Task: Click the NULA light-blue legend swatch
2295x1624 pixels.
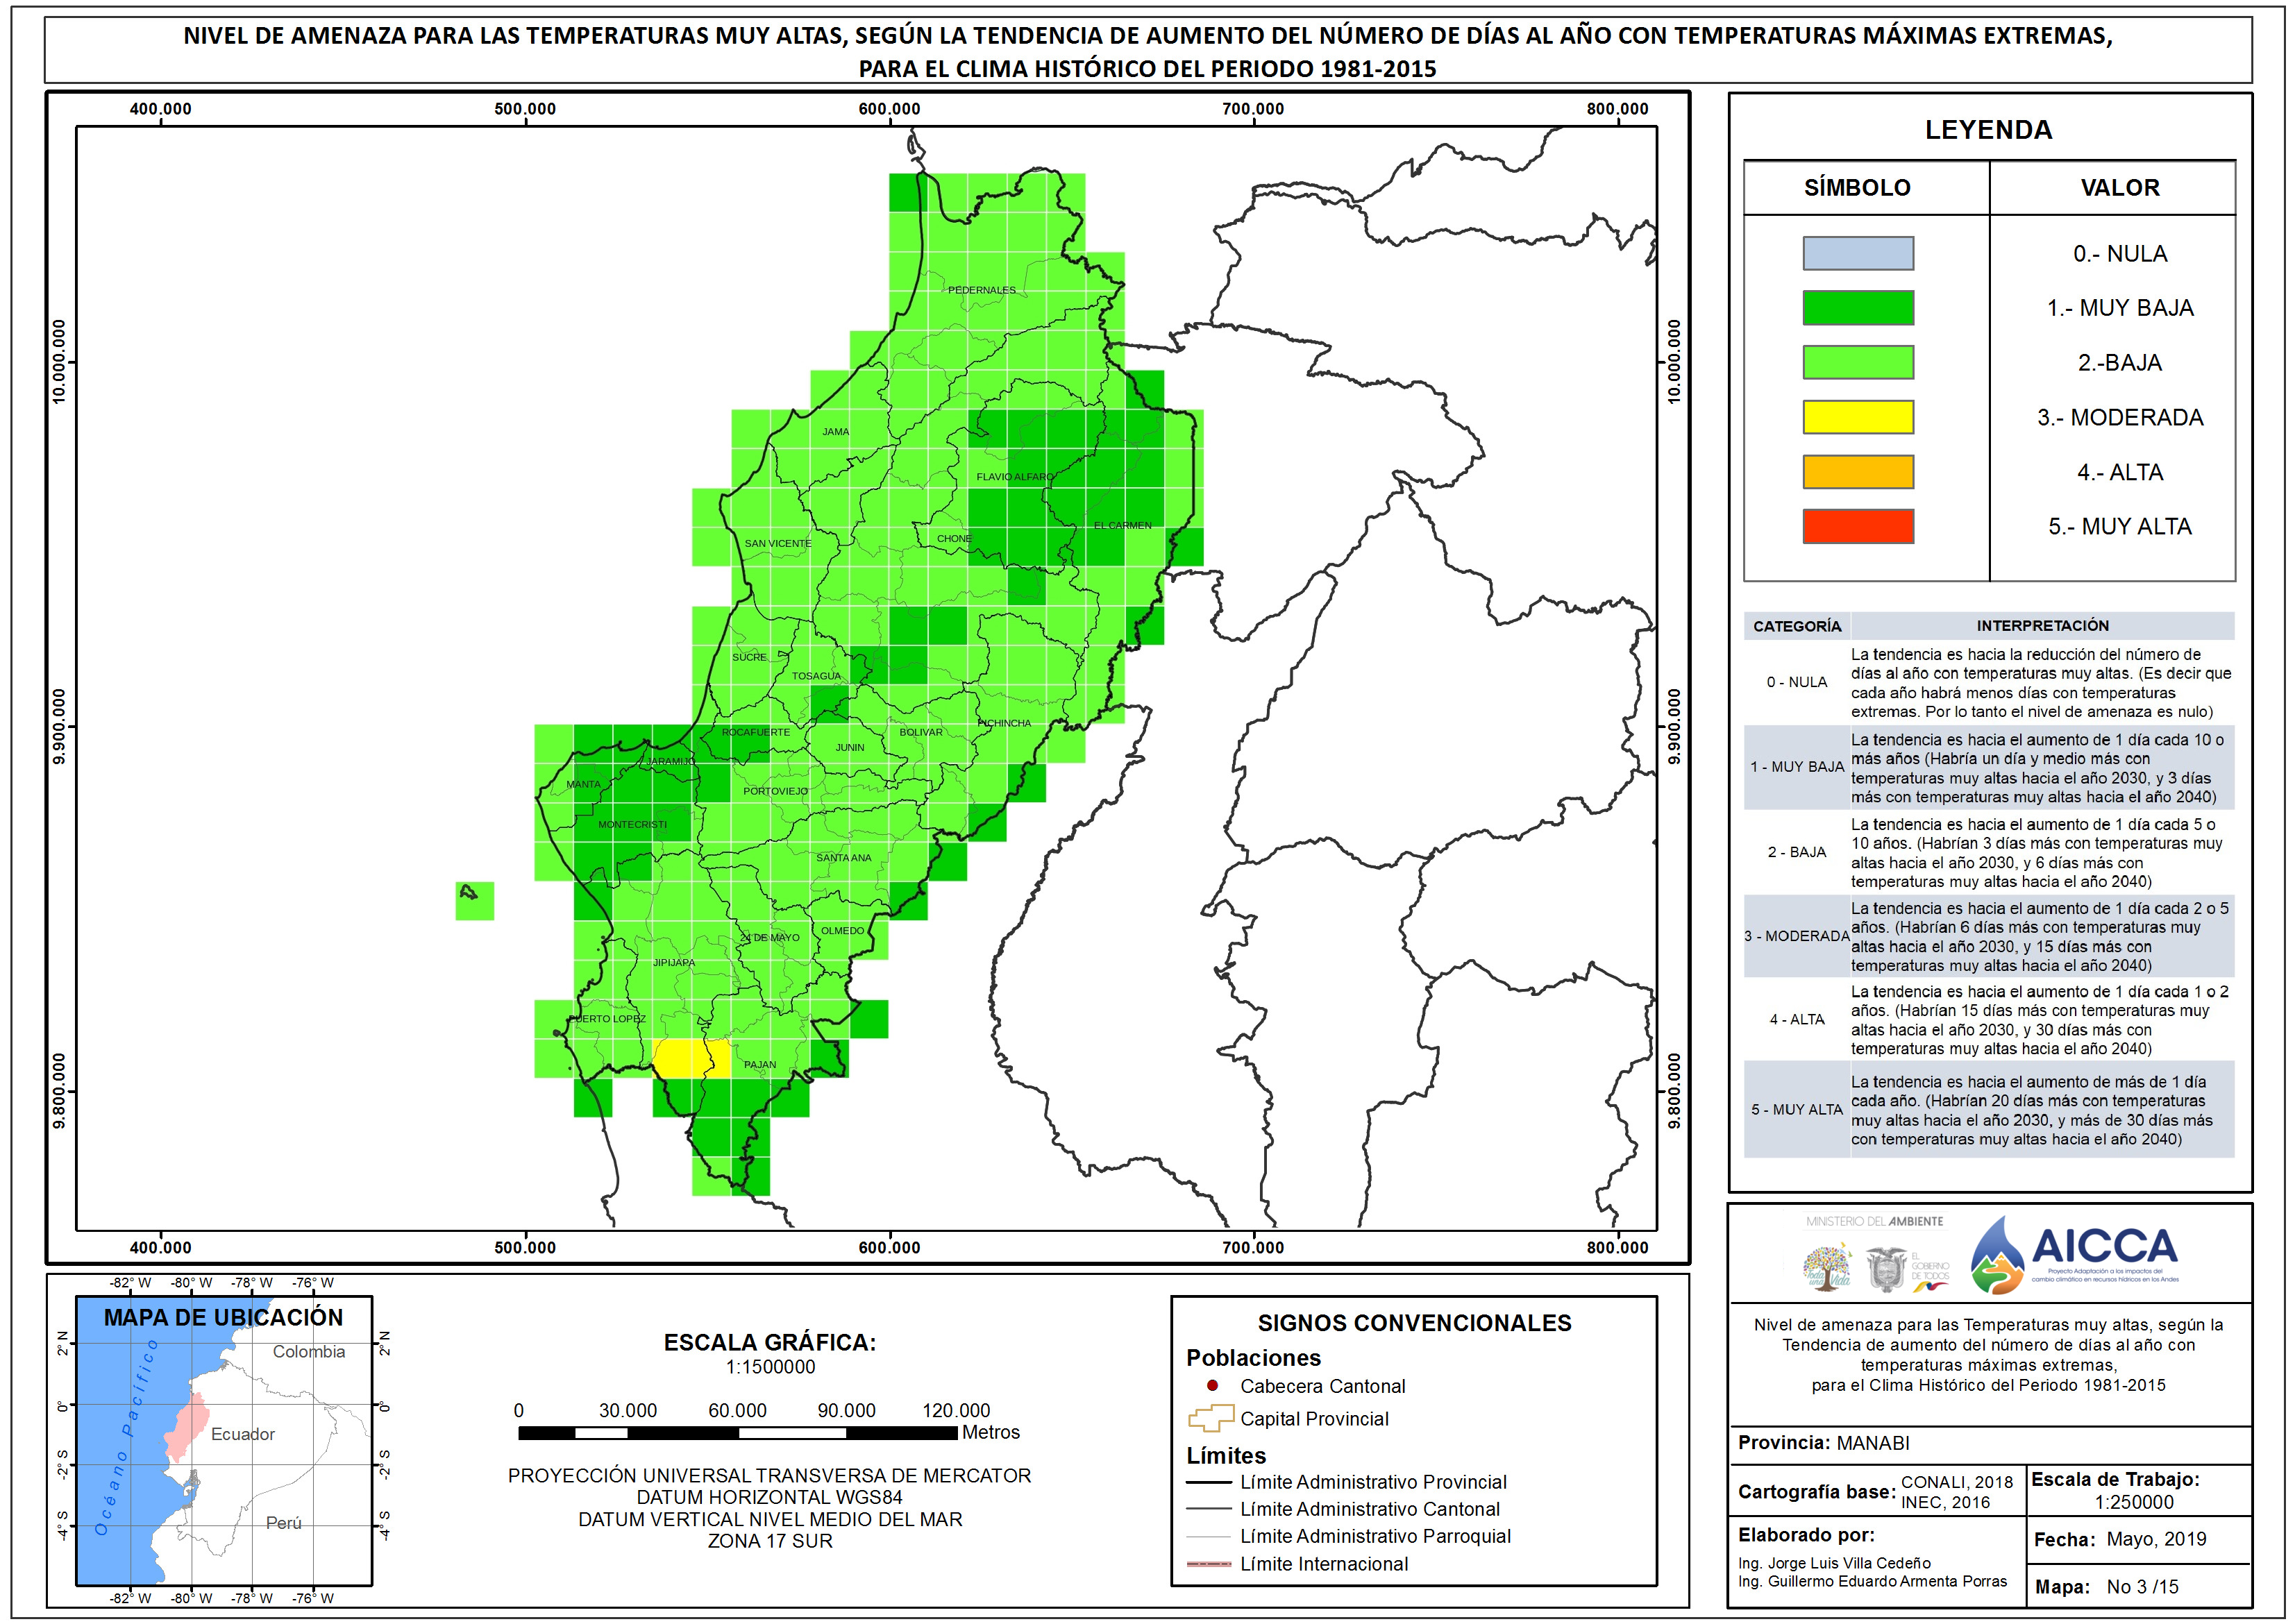Action: click(1857, 253)
